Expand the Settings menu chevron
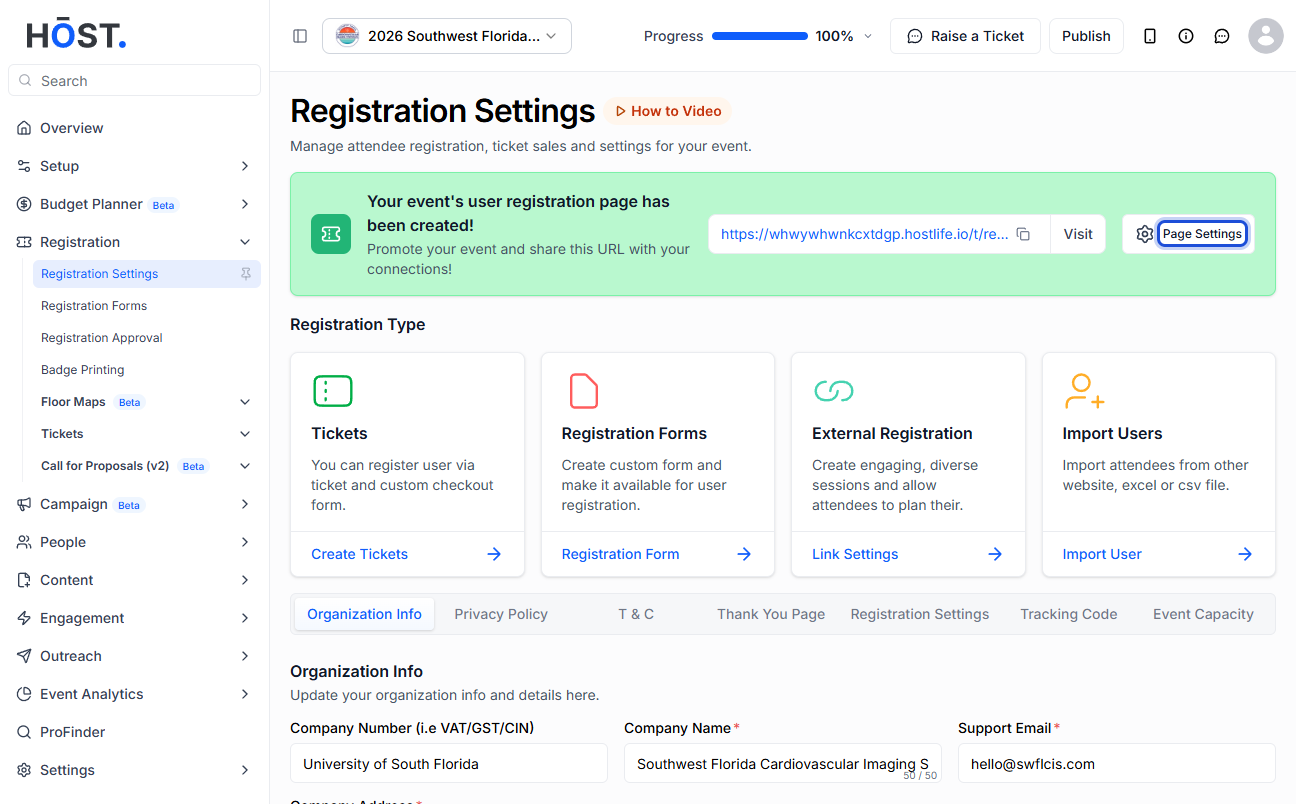Image resolution: width=1296 pixels, height=804 pixels. coord(245,770)
